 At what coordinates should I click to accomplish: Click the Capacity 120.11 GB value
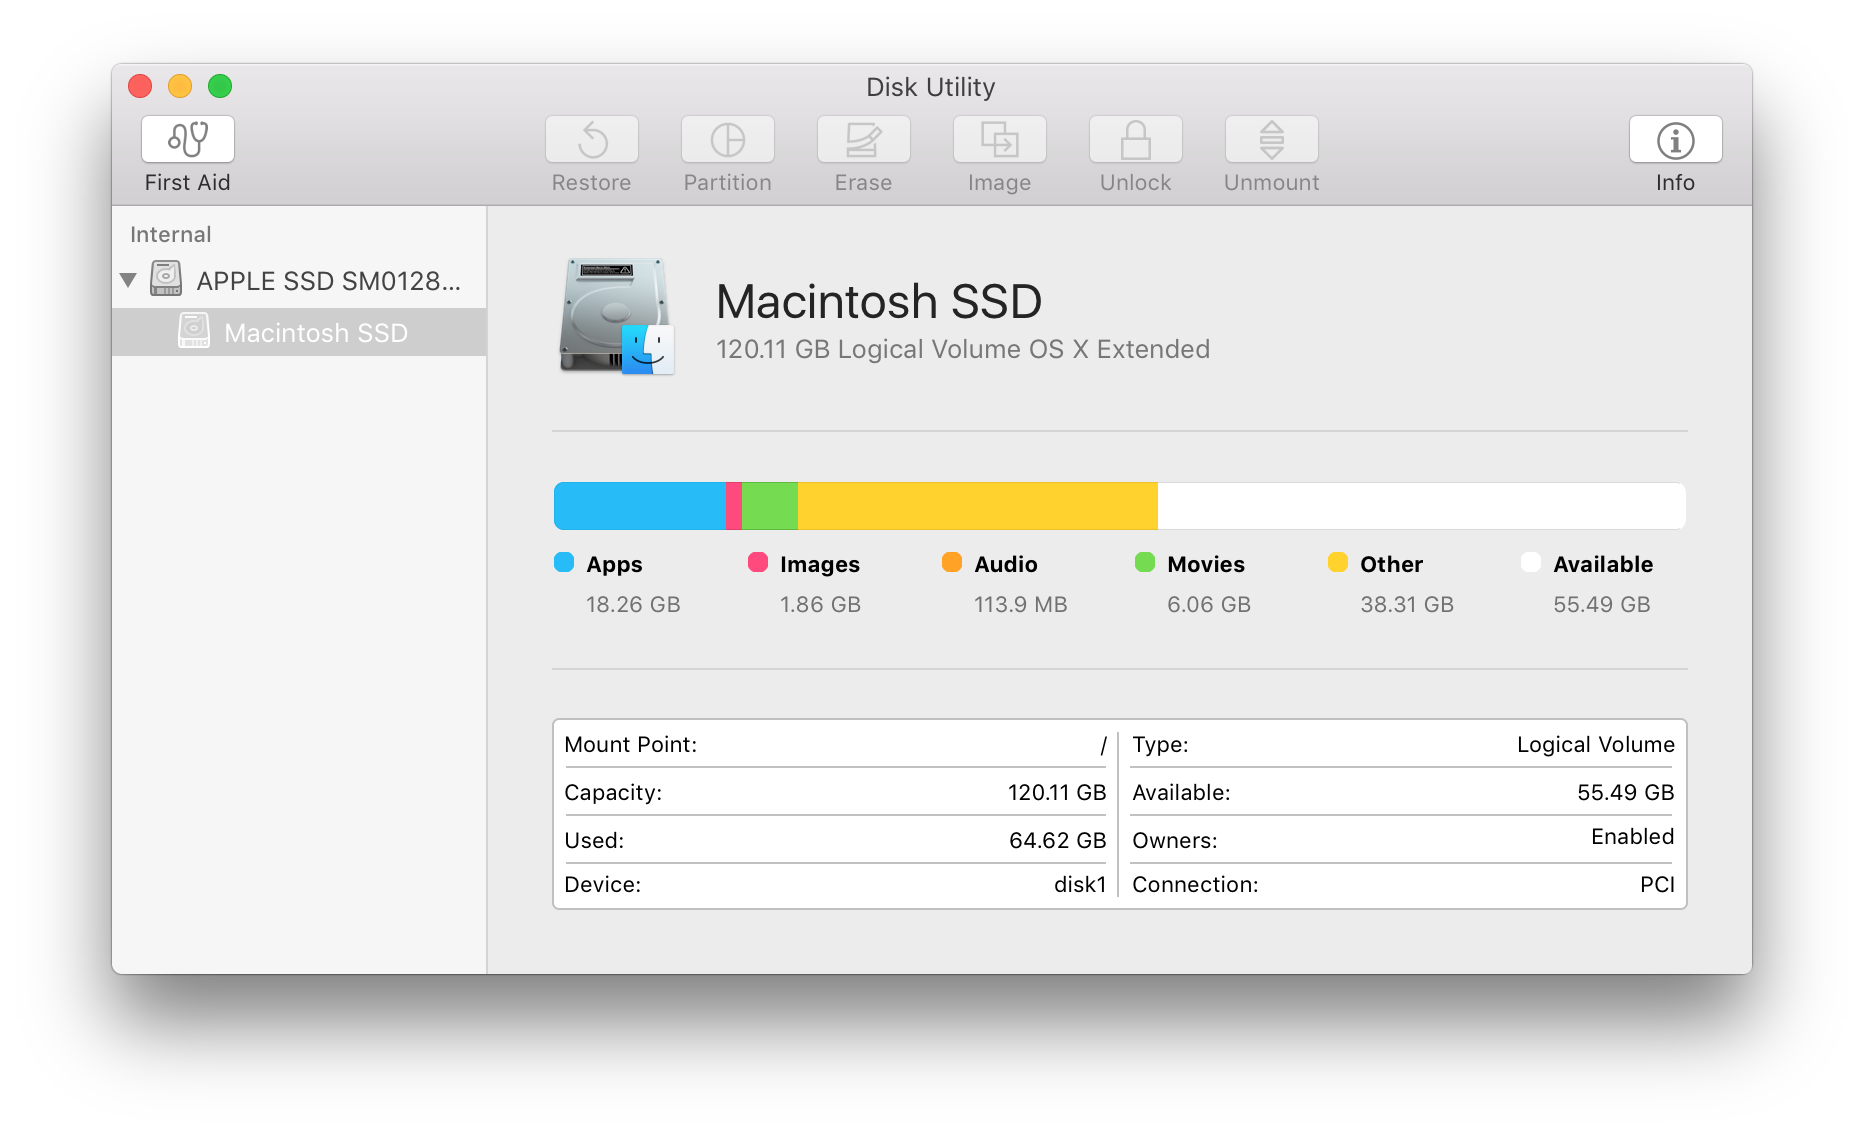[x=1057, y=793]
